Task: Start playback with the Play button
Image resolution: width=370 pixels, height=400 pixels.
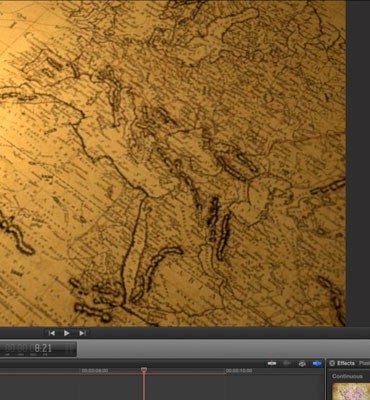Action: coord(66,333)
